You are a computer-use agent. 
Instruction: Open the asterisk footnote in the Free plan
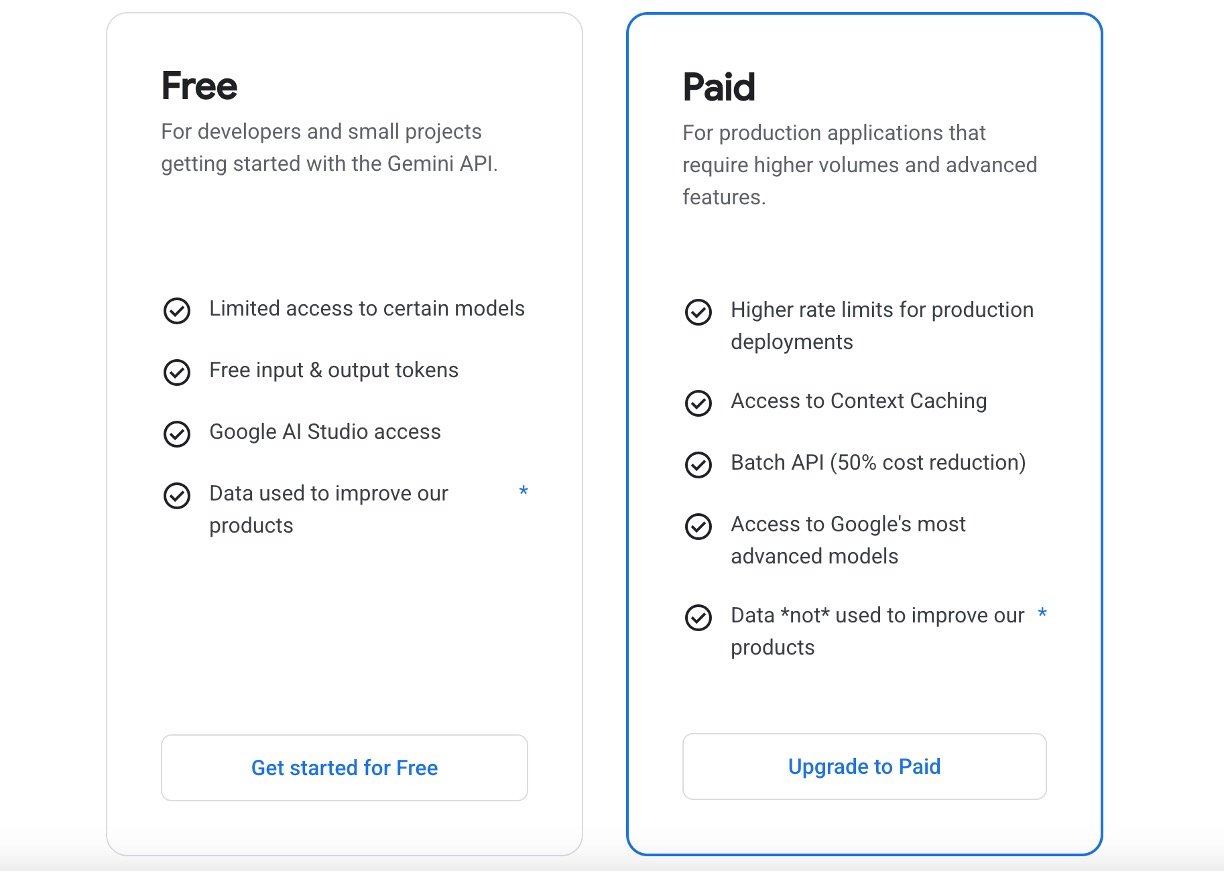click(523, 492)
